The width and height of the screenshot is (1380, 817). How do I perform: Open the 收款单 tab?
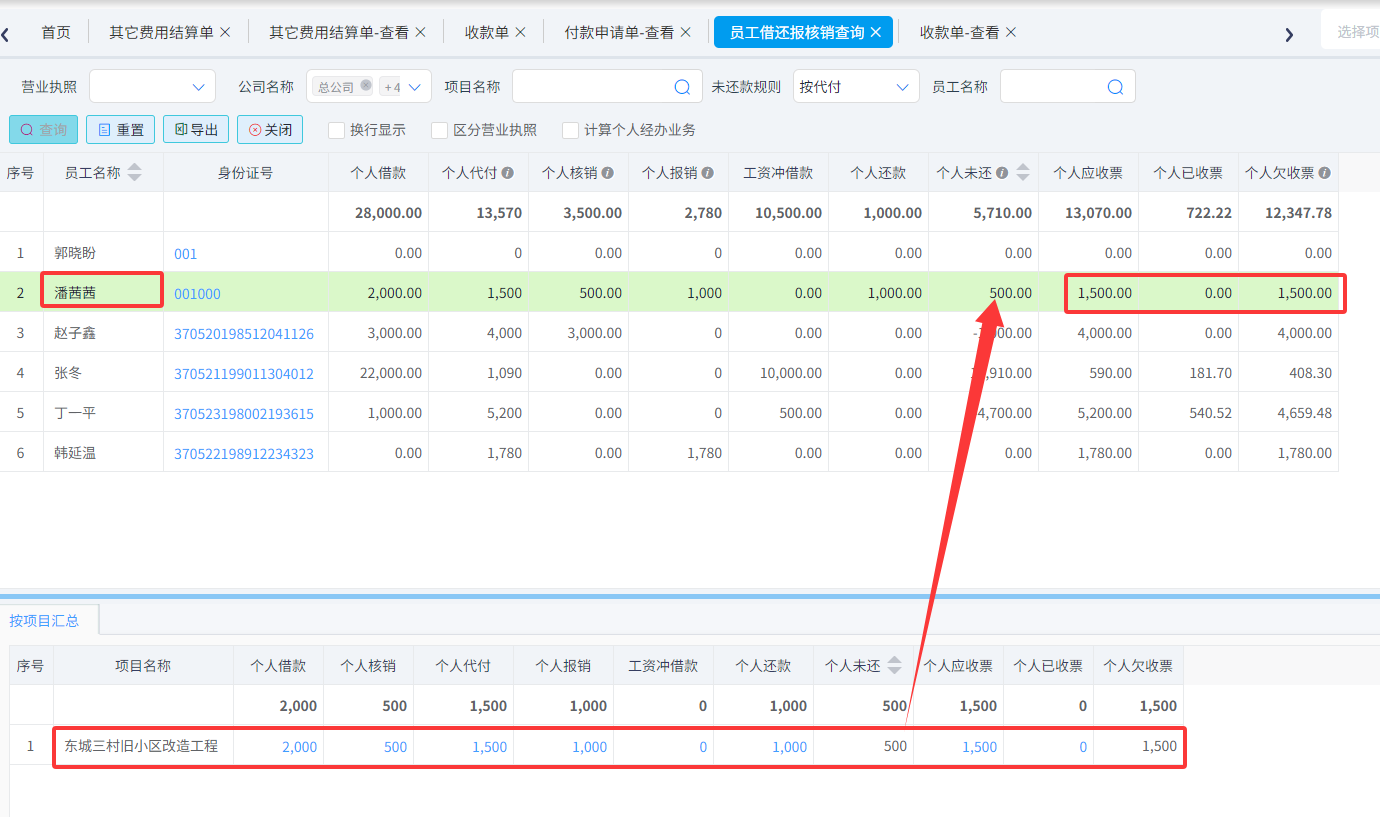pyautogui.click(x=487, y=32)
